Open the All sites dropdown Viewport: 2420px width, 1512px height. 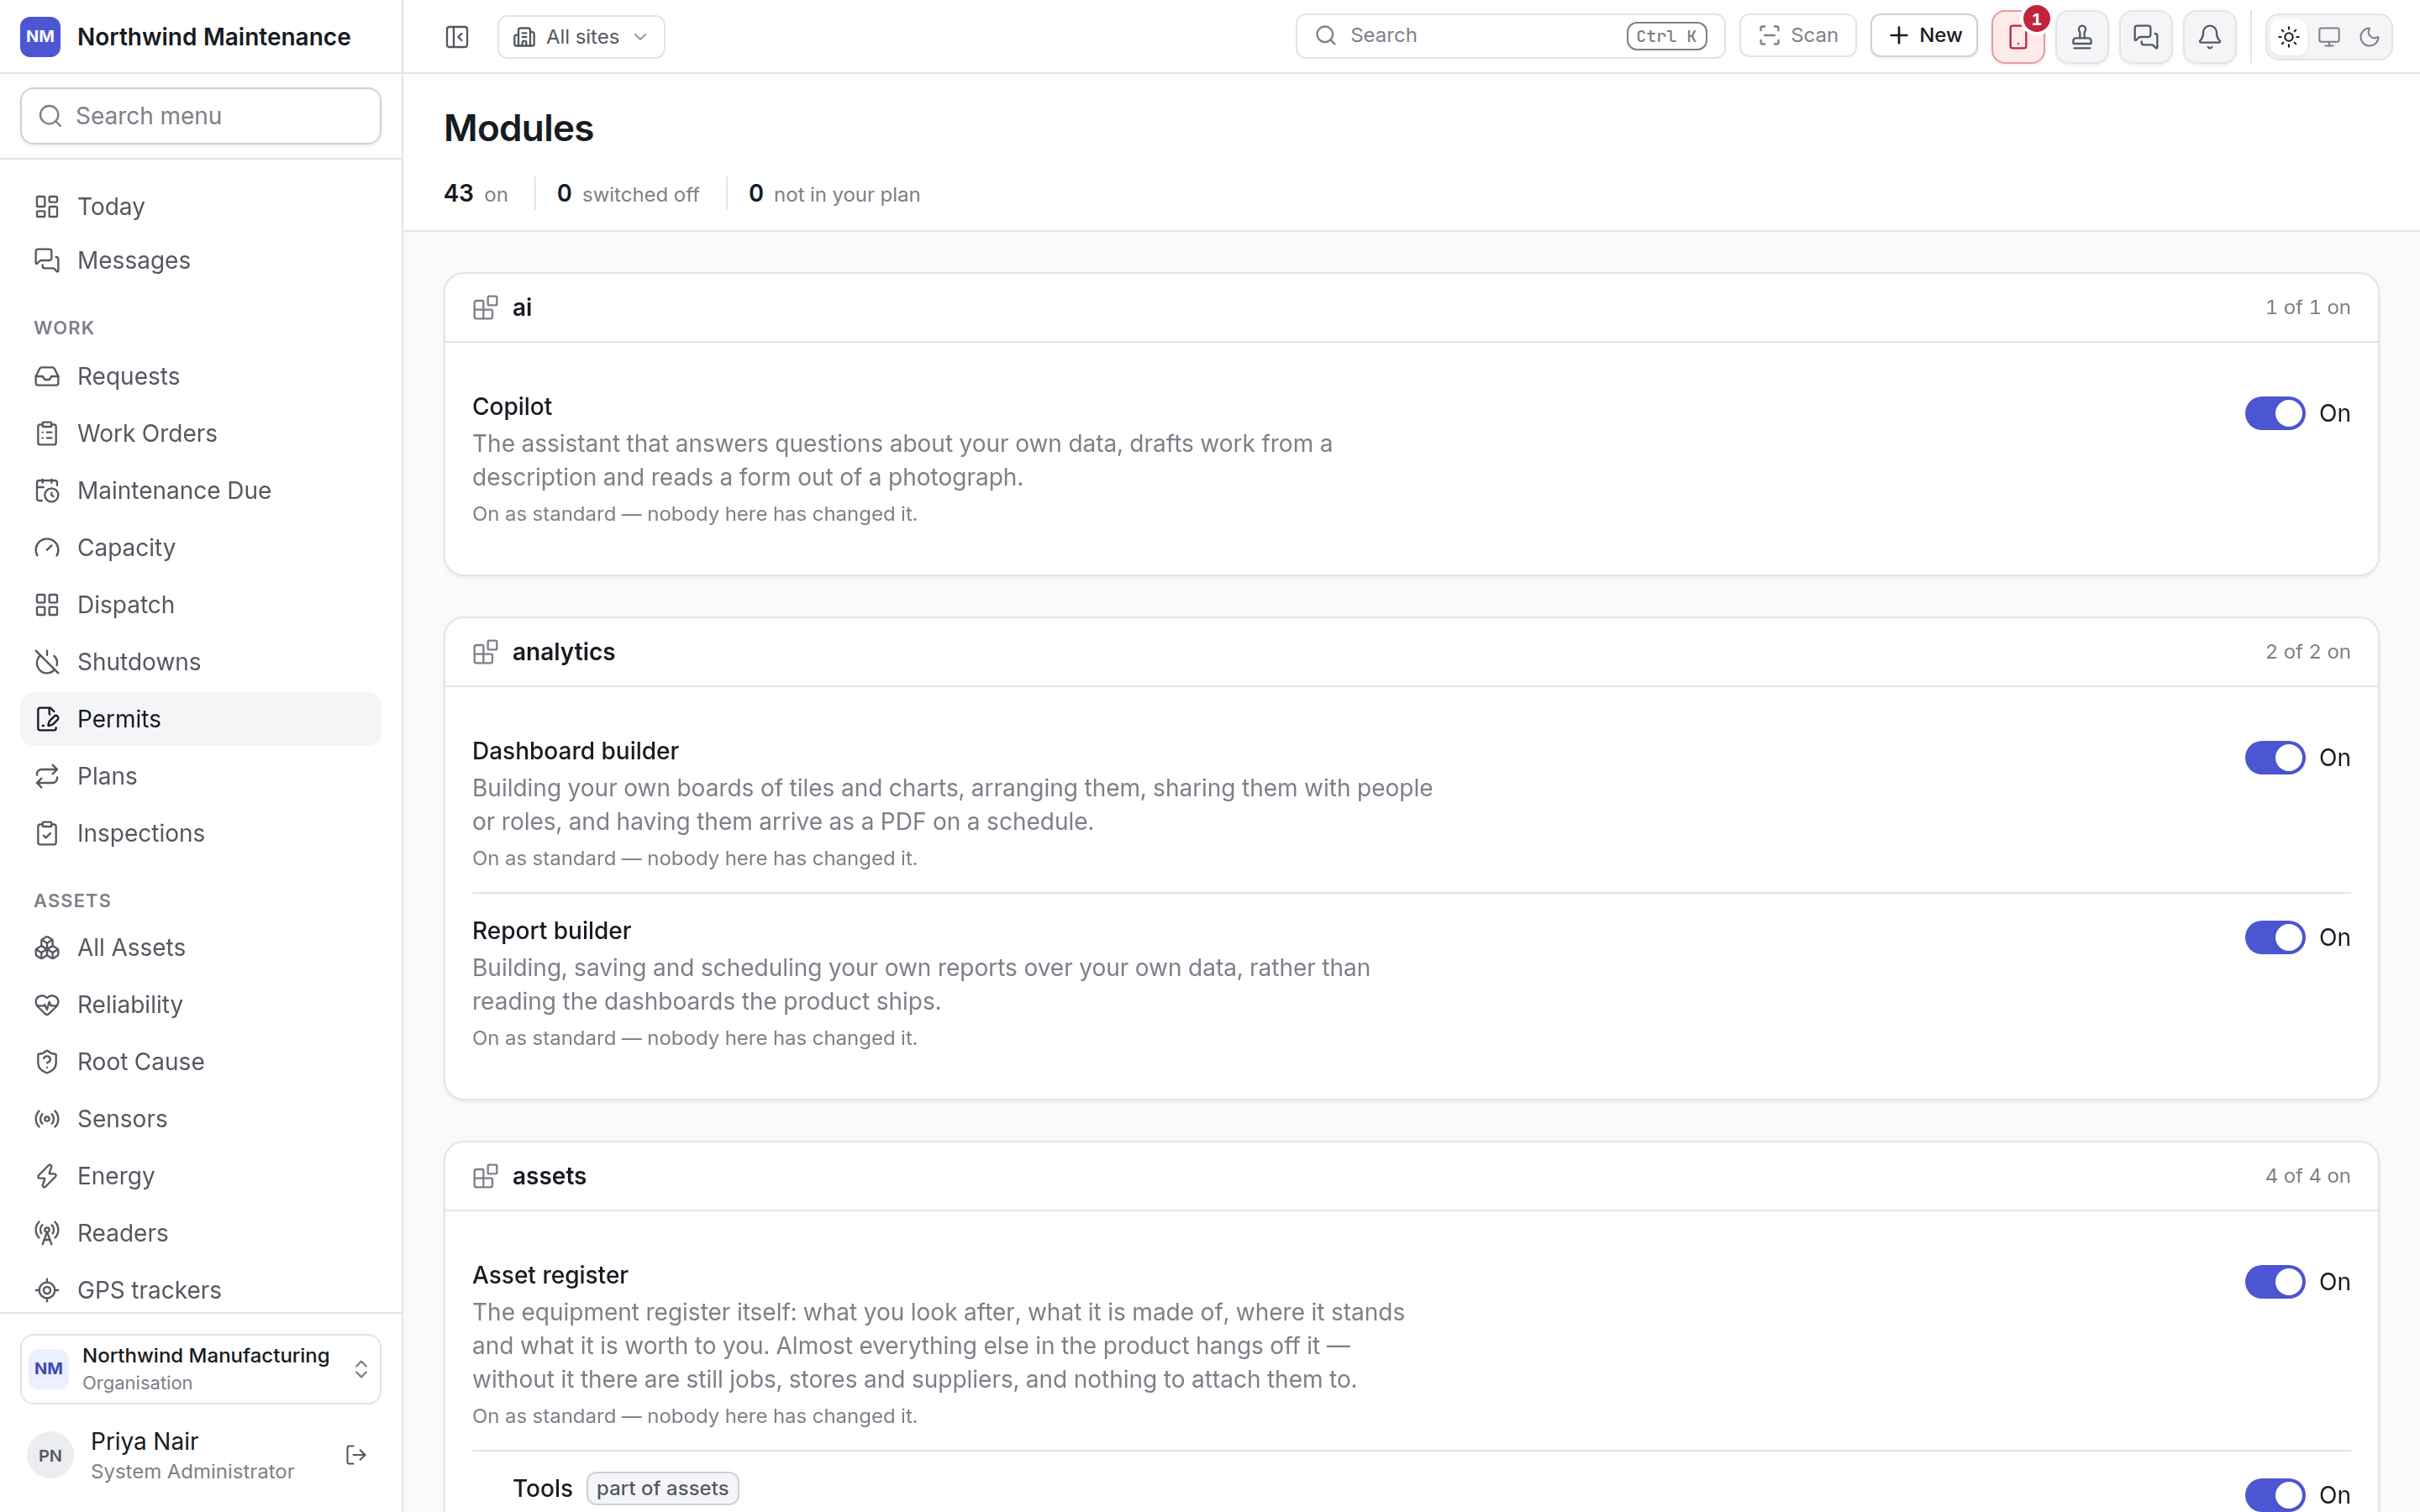581,37
